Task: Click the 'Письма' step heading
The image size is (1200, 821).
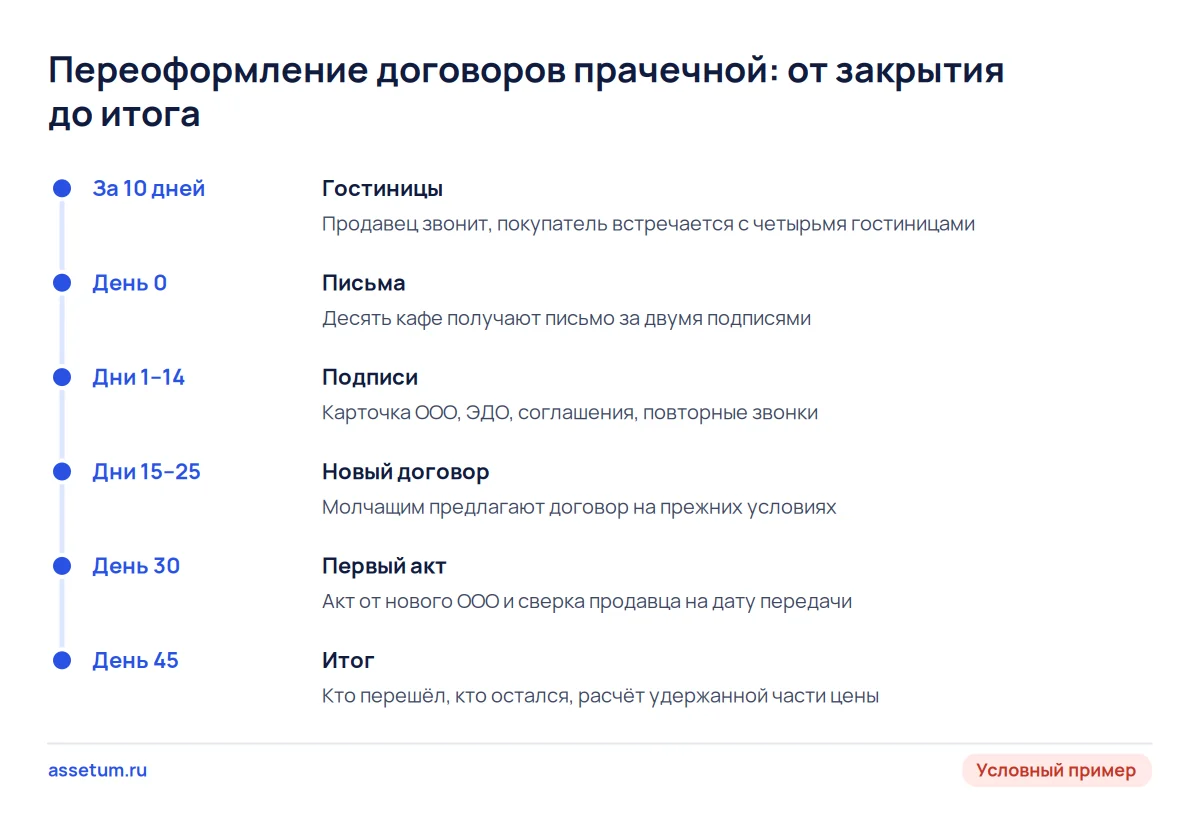Action: click(x=364, y=283)
